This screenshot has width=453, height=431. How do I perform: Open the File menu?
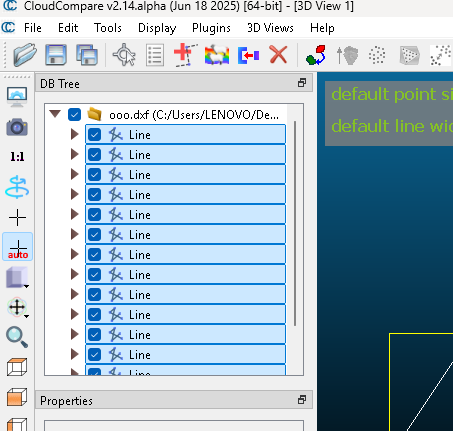[x=33, y=28]
